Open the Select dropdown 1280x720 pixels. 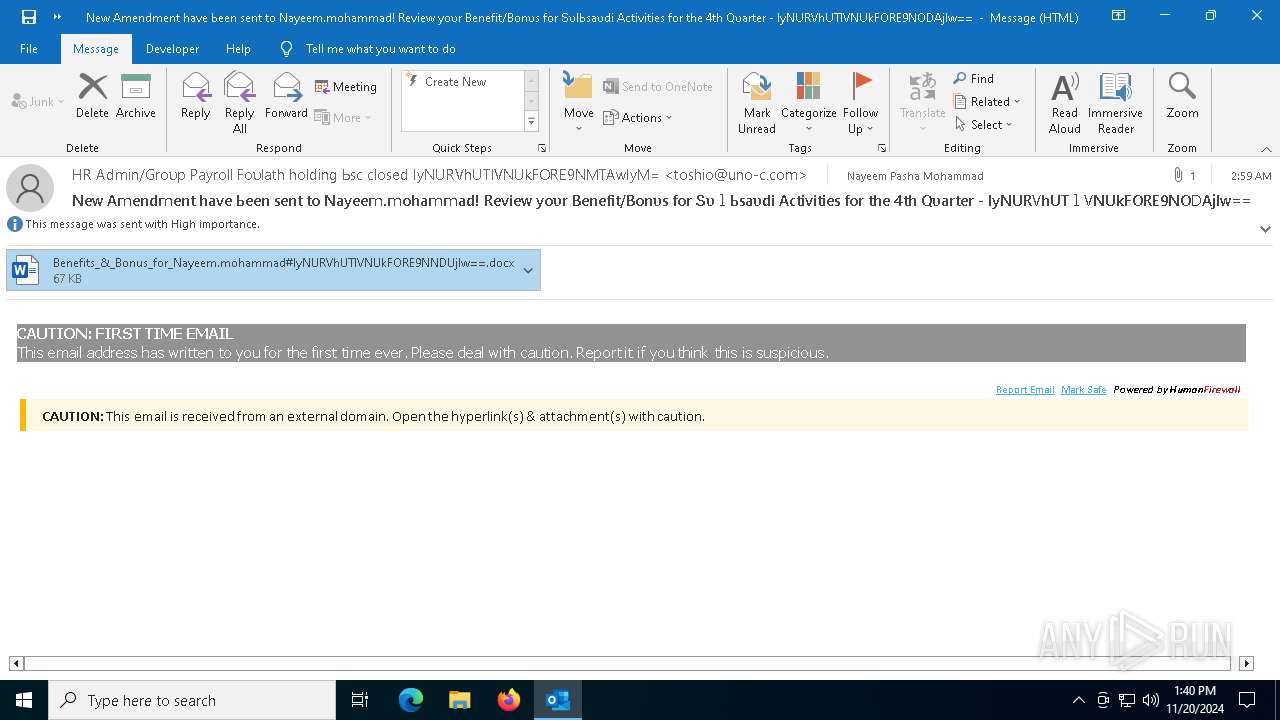click(983, 125)
